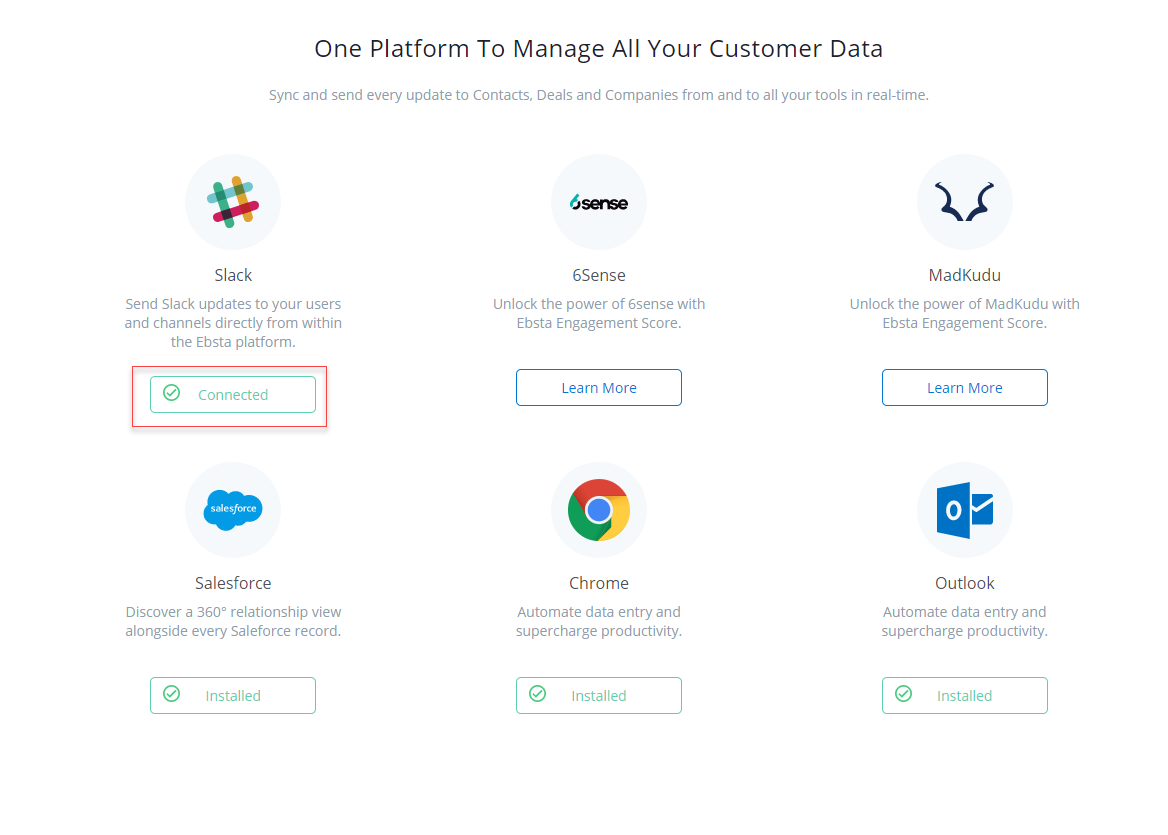
Task: Click the 6sense logo icon
Action: 599,202
